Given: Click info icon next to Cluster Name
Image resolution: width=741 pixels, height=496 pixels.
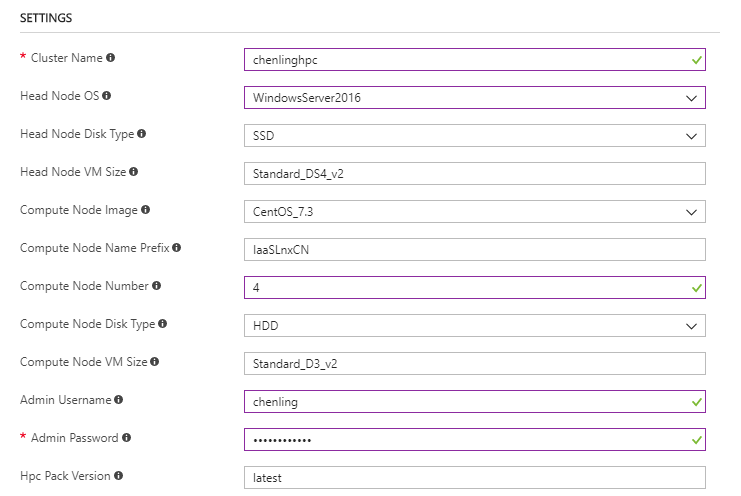Looking at the screenshot, I should (111, 58).
